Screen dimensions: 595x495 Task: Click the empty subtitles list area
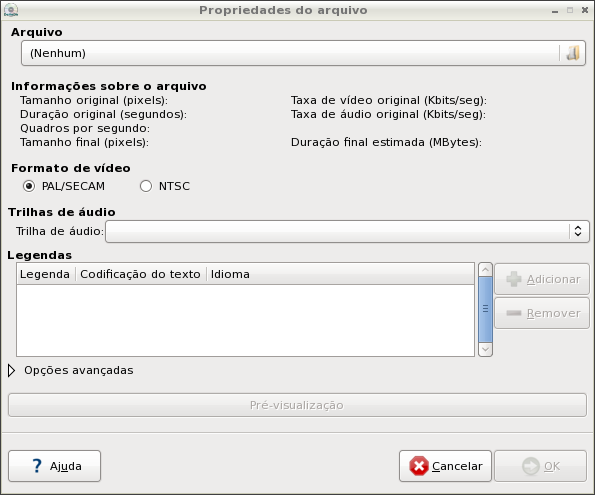tap(246, 320)
